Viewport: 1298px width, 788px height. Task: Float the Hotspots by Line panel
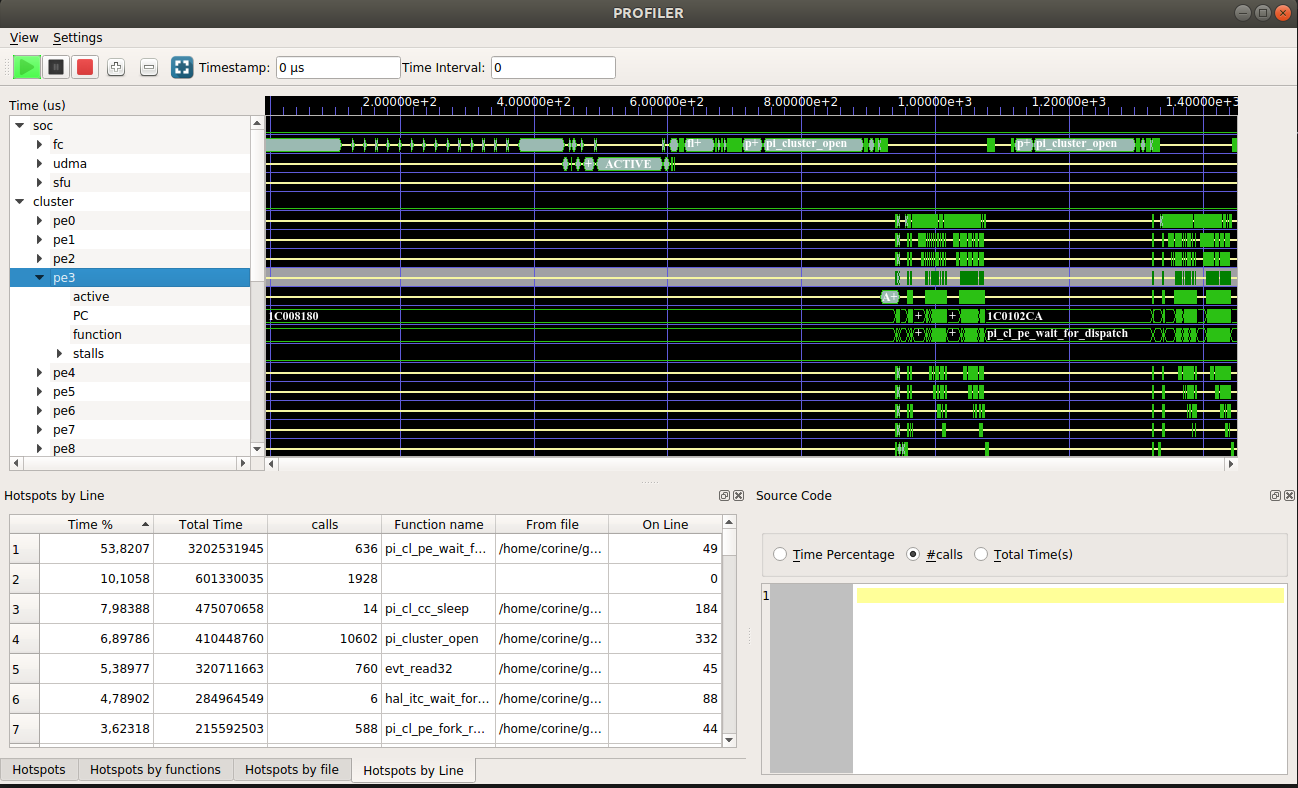click(x=724, y=496)
